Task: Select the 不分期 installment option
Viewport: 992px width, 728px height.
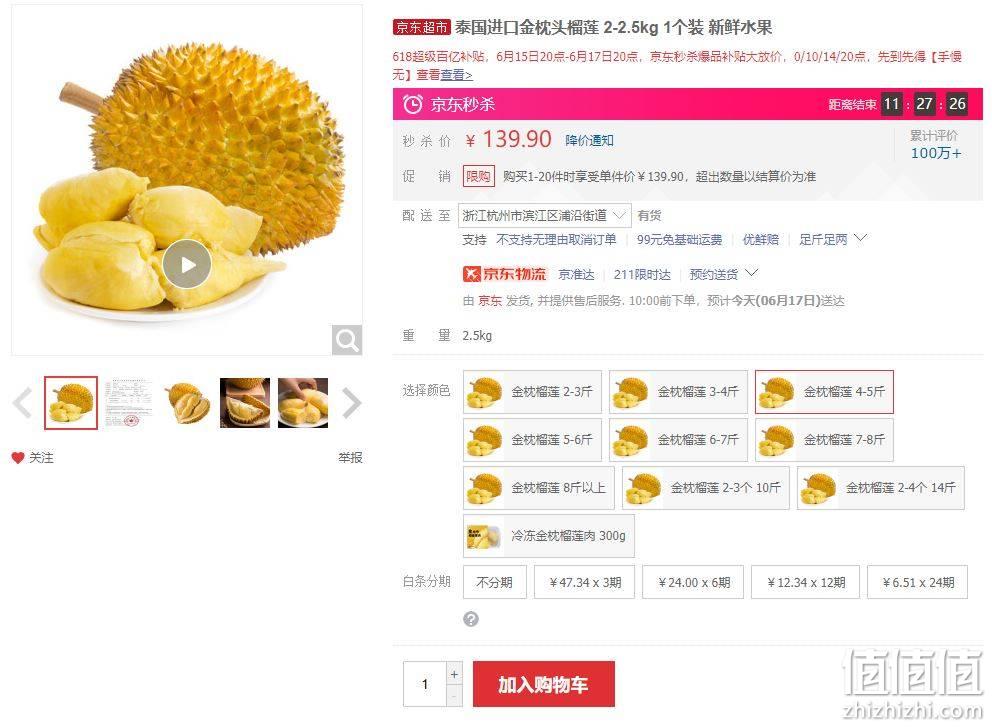Action: [495, 582]
